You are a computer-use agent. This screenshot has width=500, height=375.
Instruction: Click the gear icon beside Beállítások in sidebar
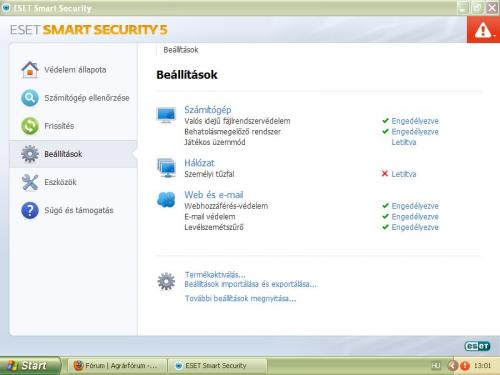click(x=30, y=154)
